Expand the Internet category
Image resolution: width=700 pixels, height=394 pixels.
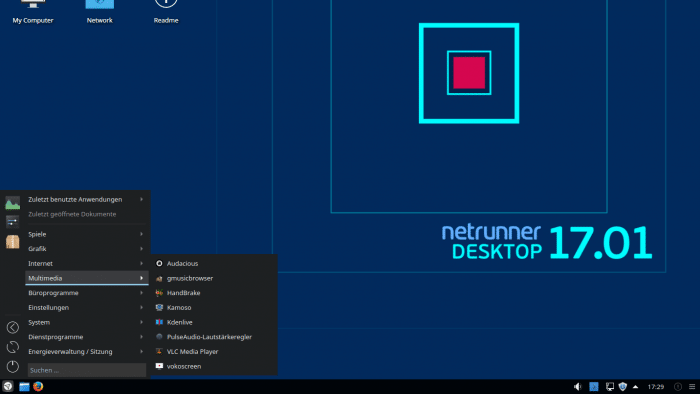pos(87,263)
